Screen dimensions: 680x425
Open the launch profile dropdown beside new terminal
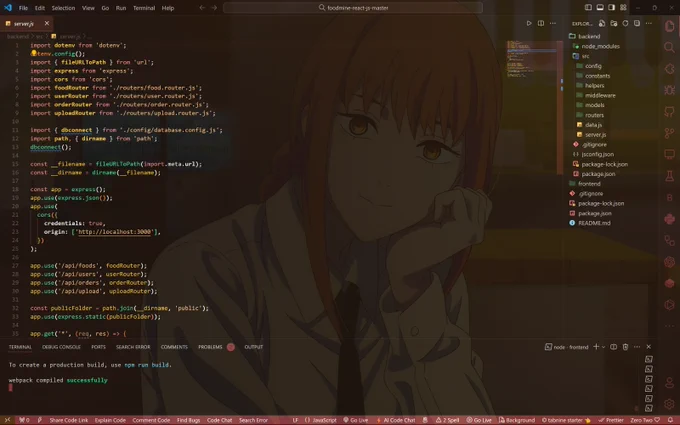click(603, 347)
